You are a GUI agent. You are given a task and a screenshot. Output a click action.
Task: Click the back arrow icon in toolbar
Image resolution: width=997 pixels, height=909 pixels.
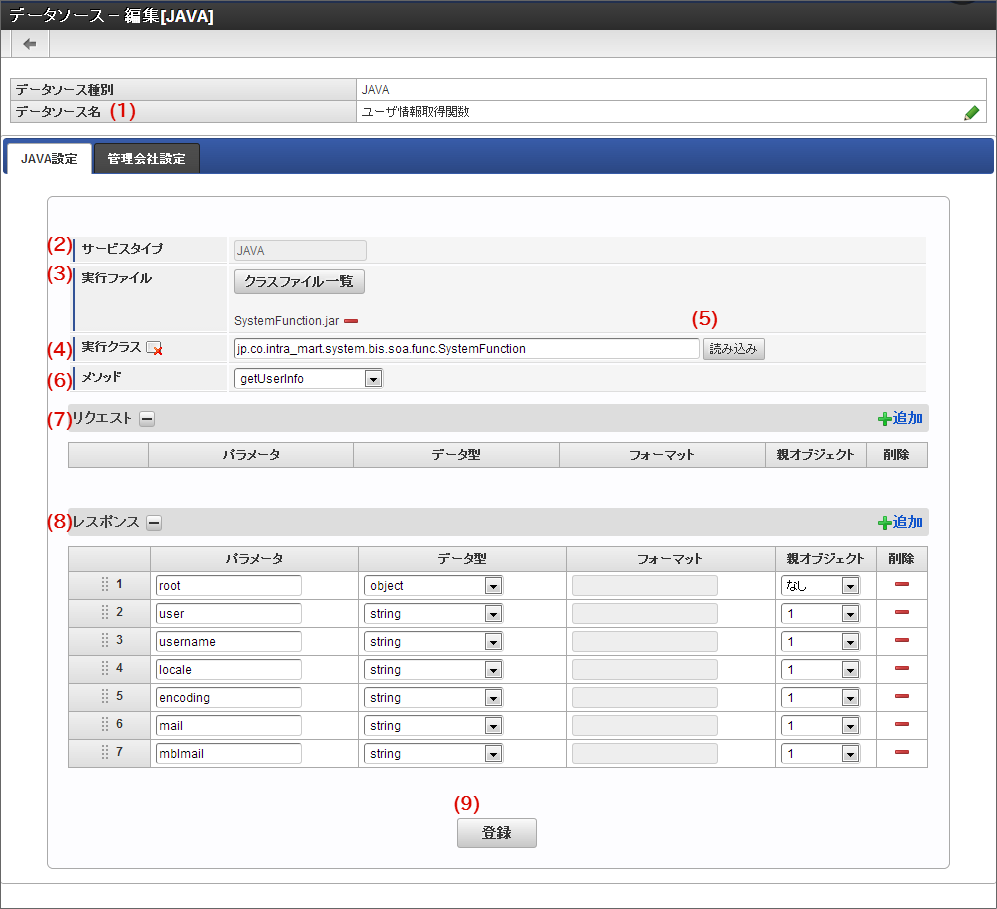(29, 44)
